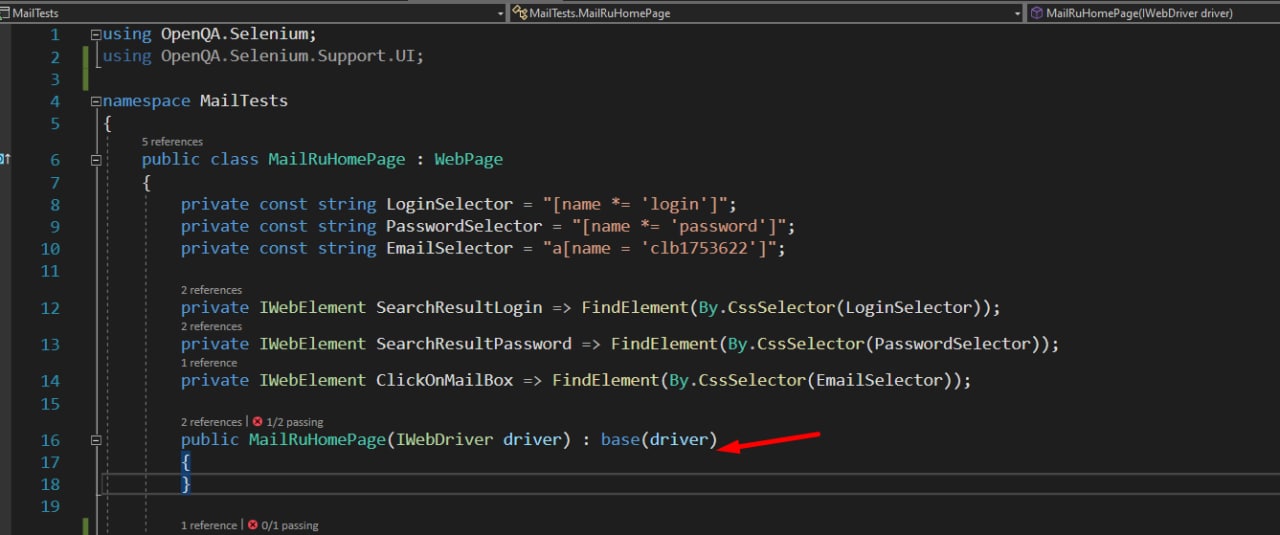
Task: Click the WebPage base class name
Action: click(468, 159)
